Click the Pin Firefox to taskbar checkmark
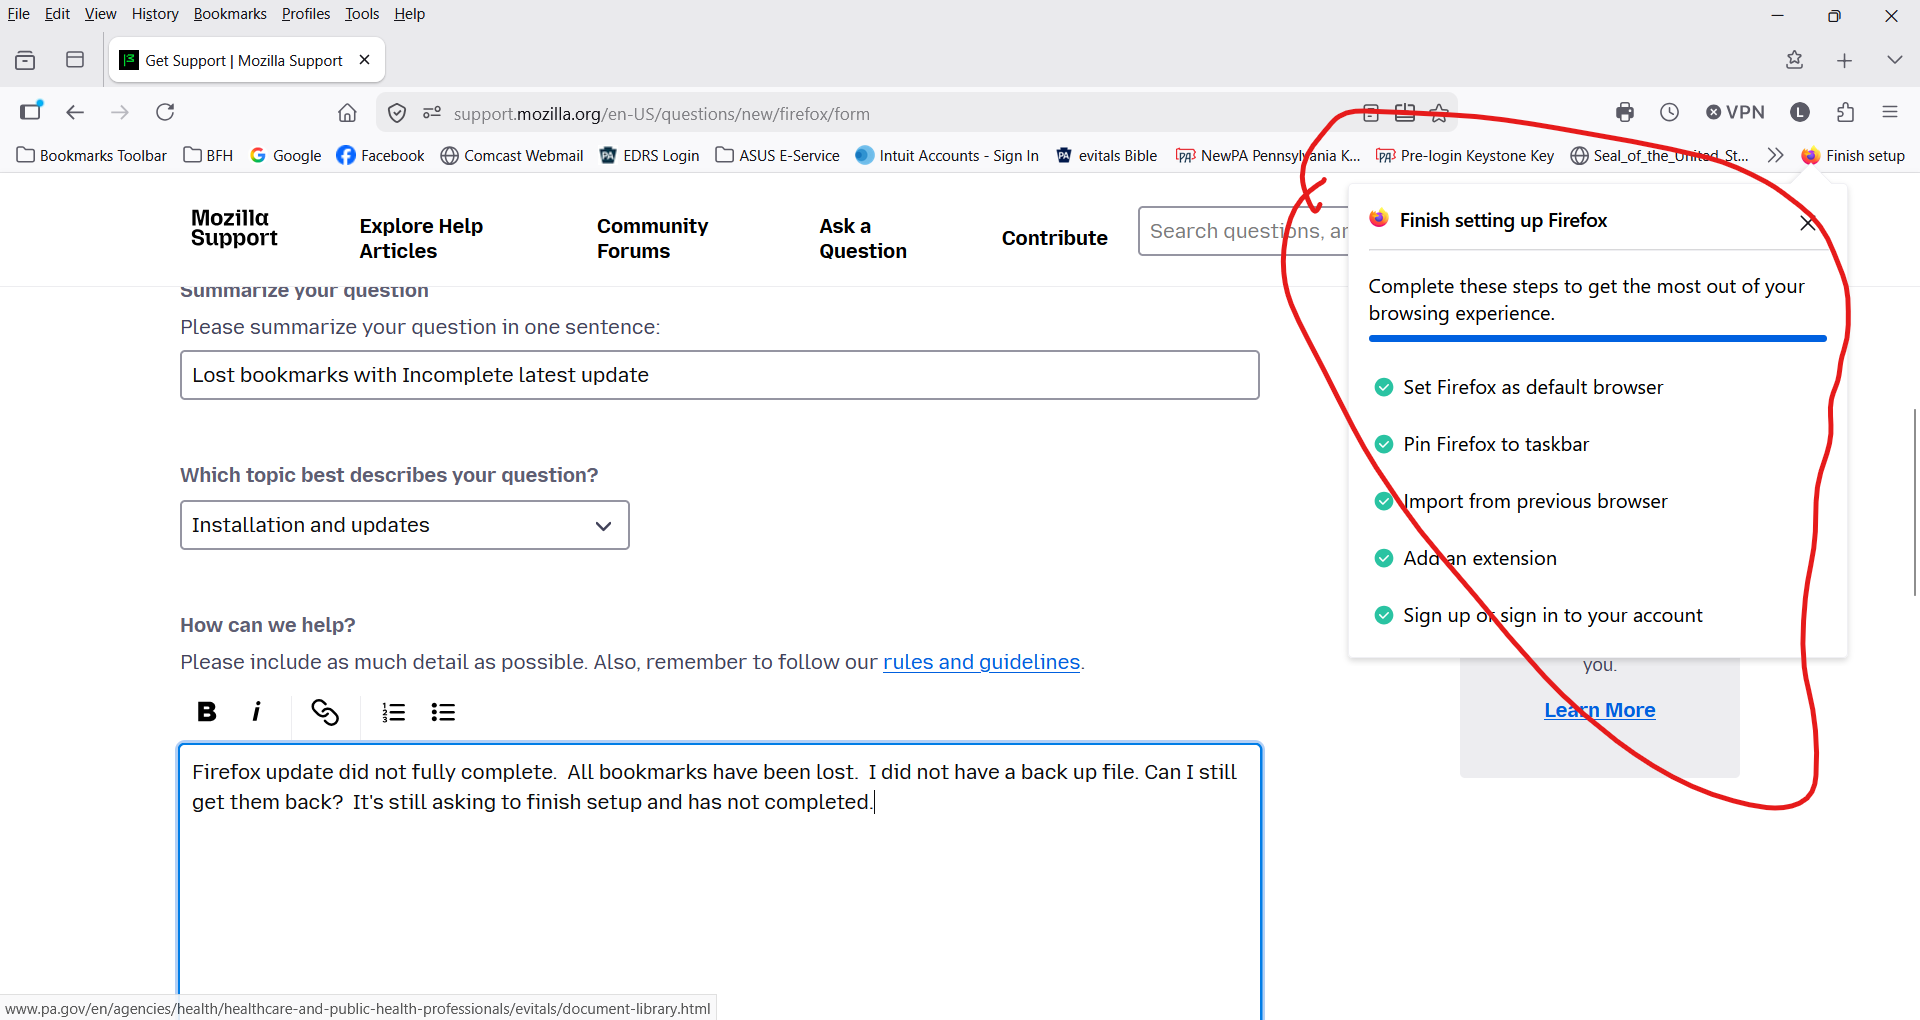This screenshot has width=1920, height=1020. (x=1384, y=444)
